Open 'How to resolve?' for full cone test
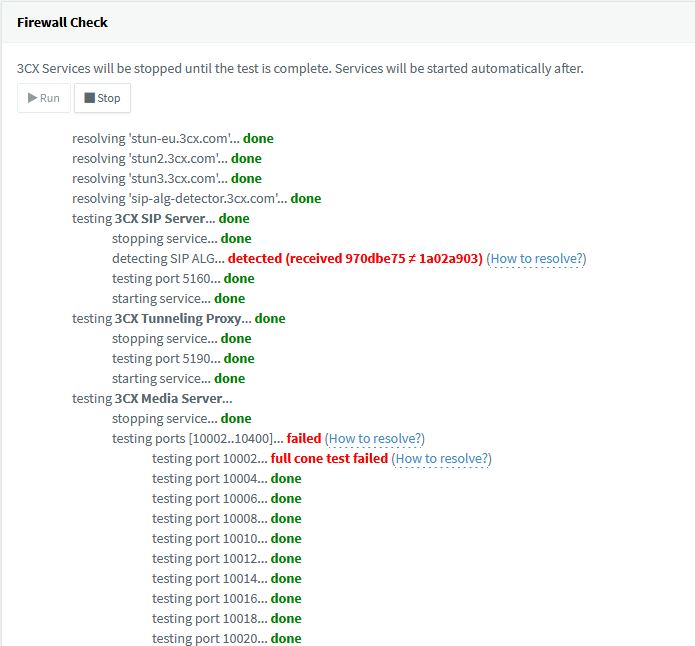This screenshot has width=695, height=646. (x=442, y=458)
